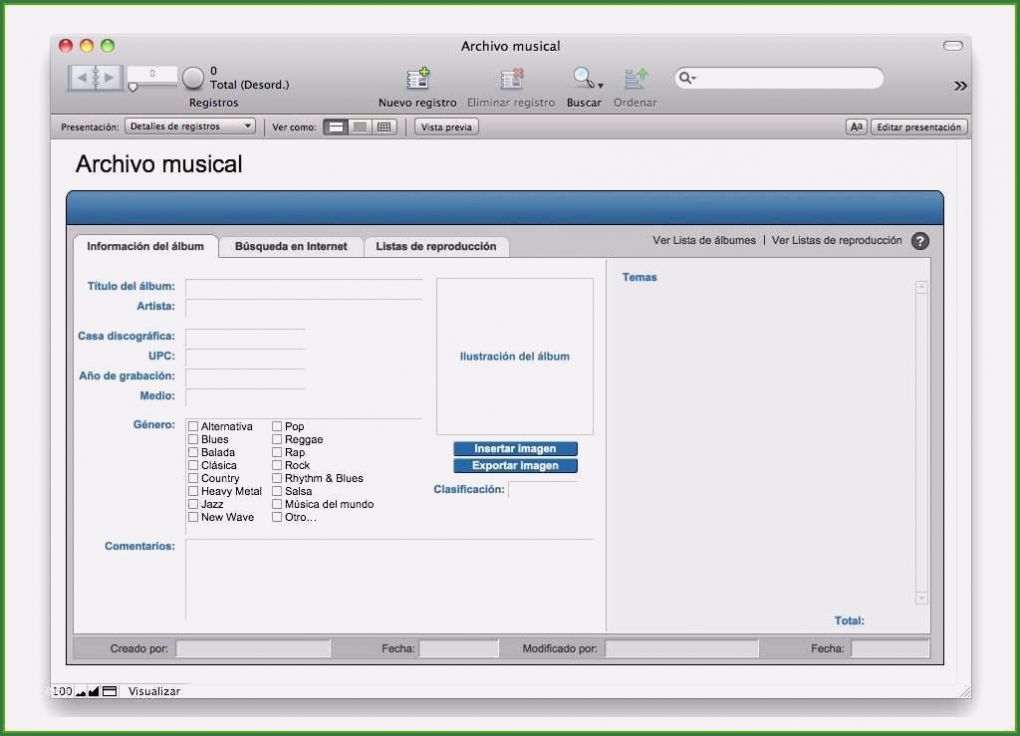Enable the Jazz genre checkbox
The image size is (1020, 736).
(193, 504)
